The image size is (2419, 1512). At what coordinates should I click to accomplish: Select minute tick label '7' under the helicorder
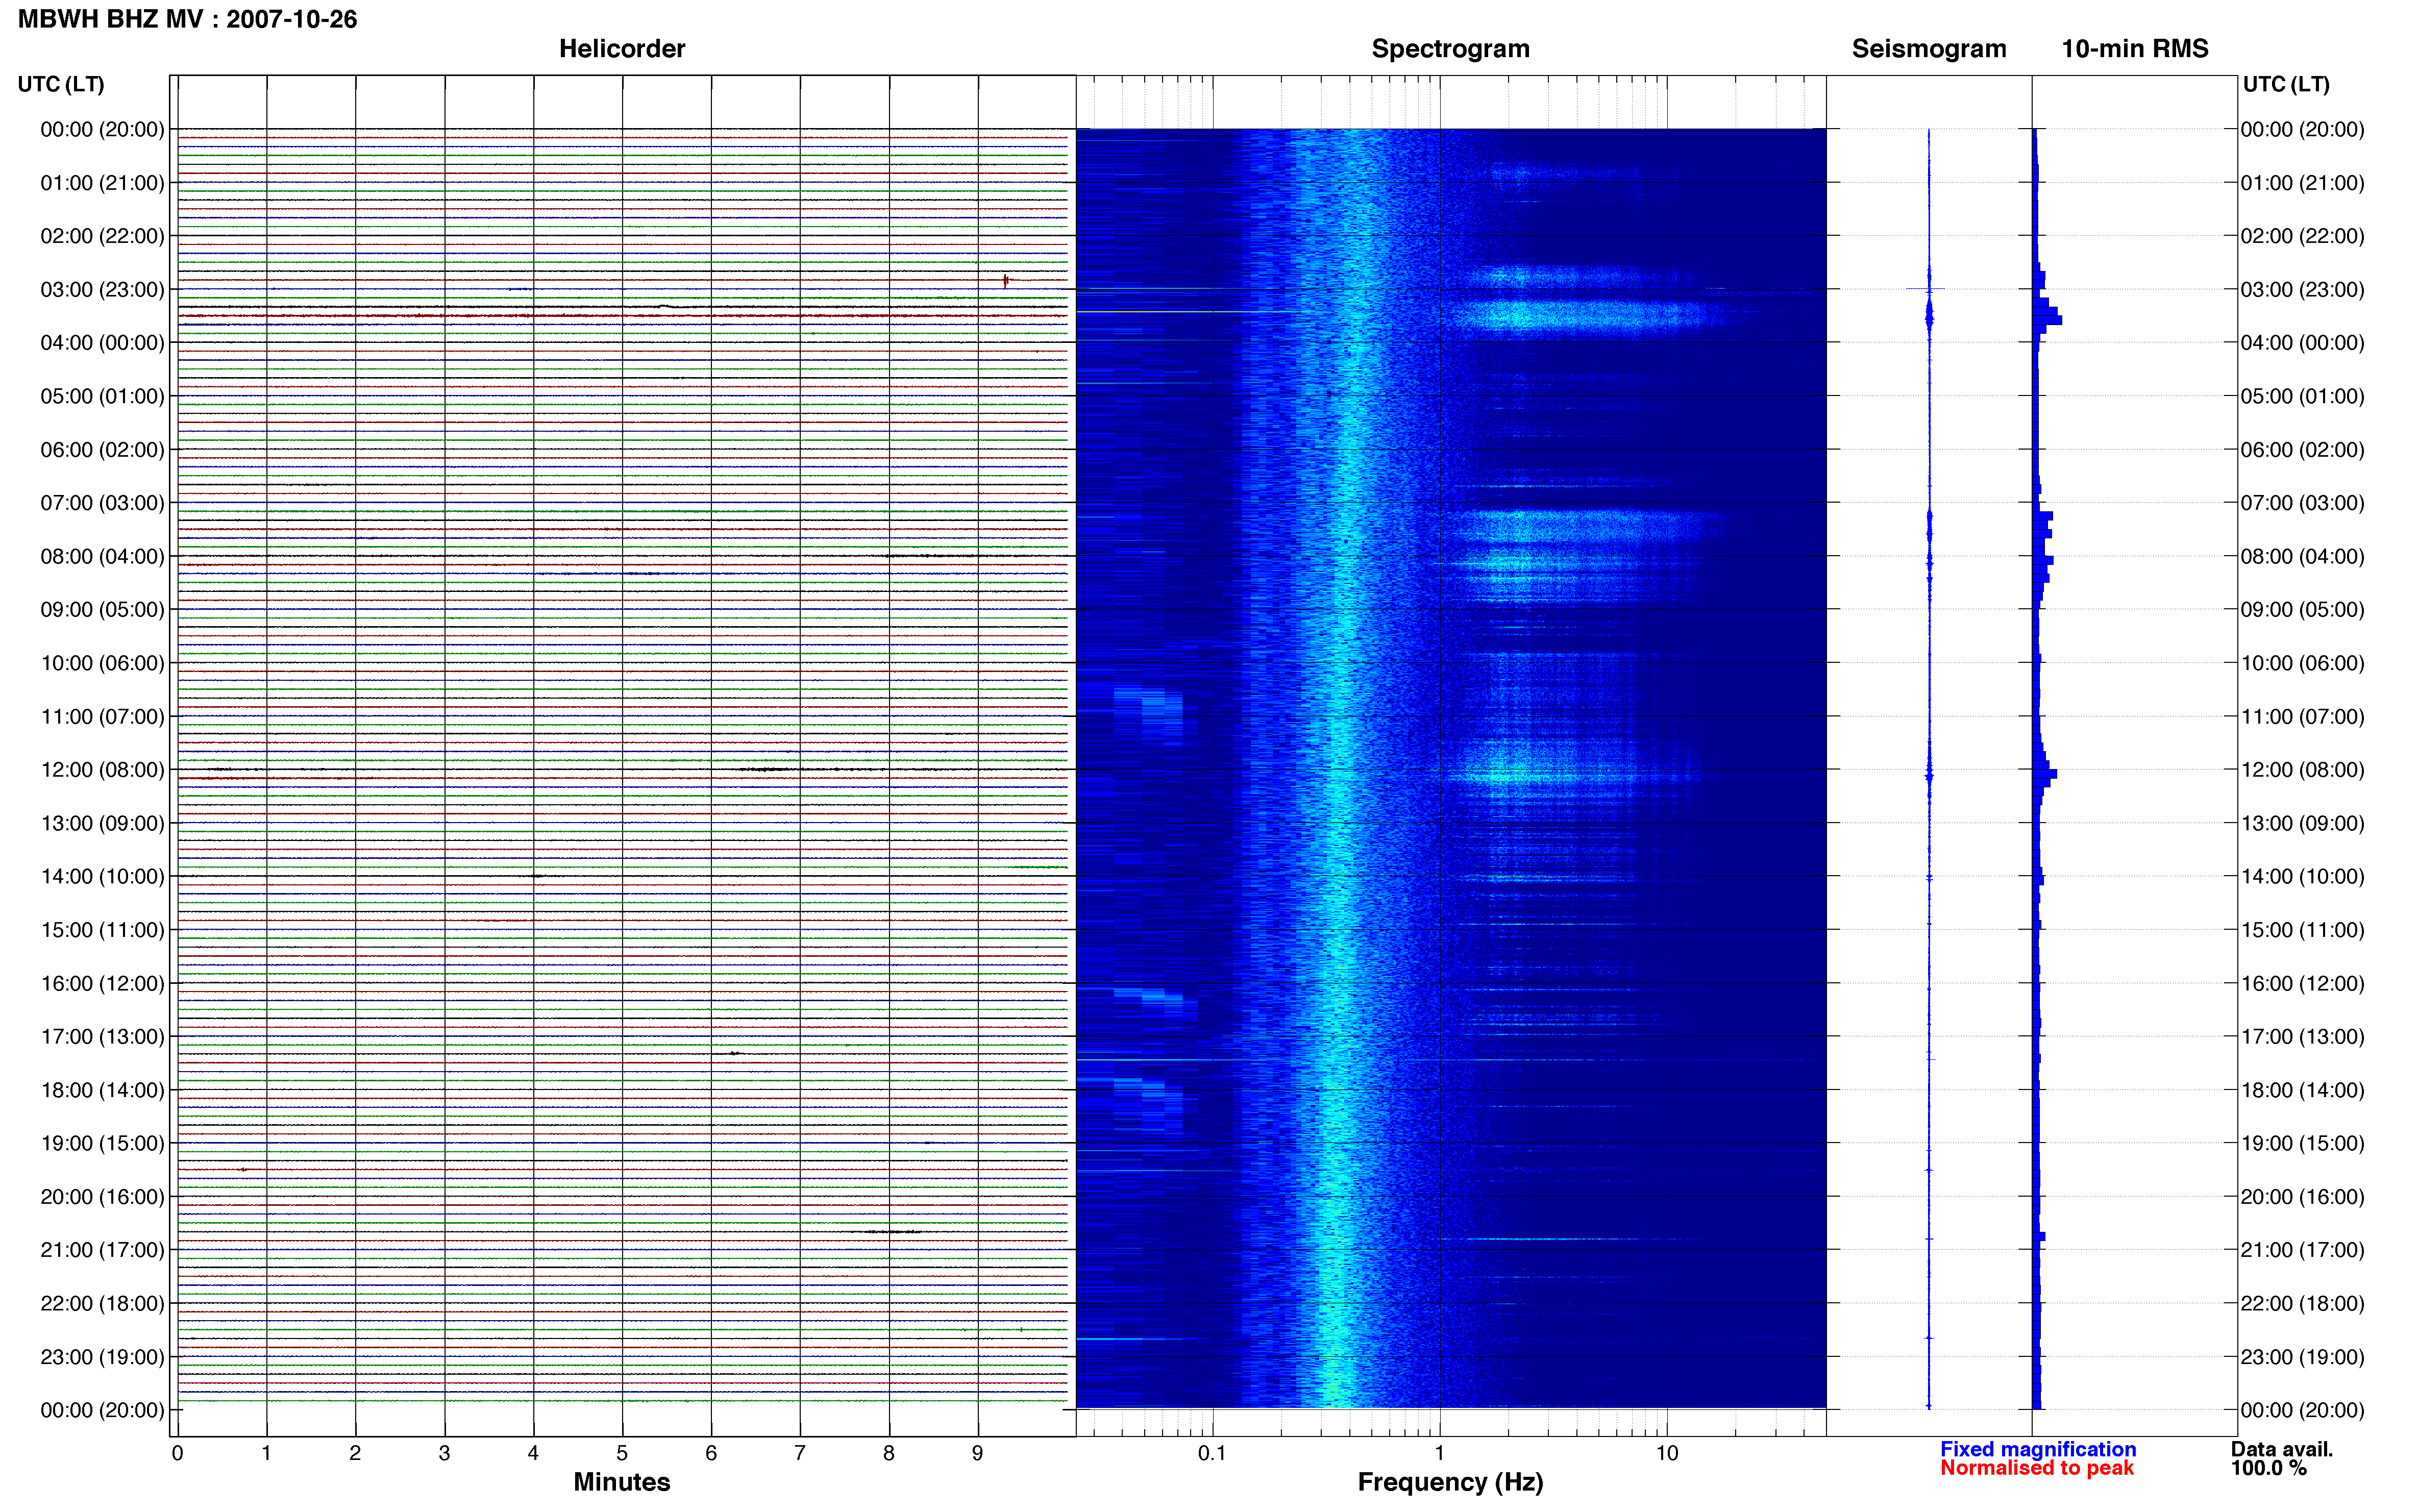[799, 1454]
